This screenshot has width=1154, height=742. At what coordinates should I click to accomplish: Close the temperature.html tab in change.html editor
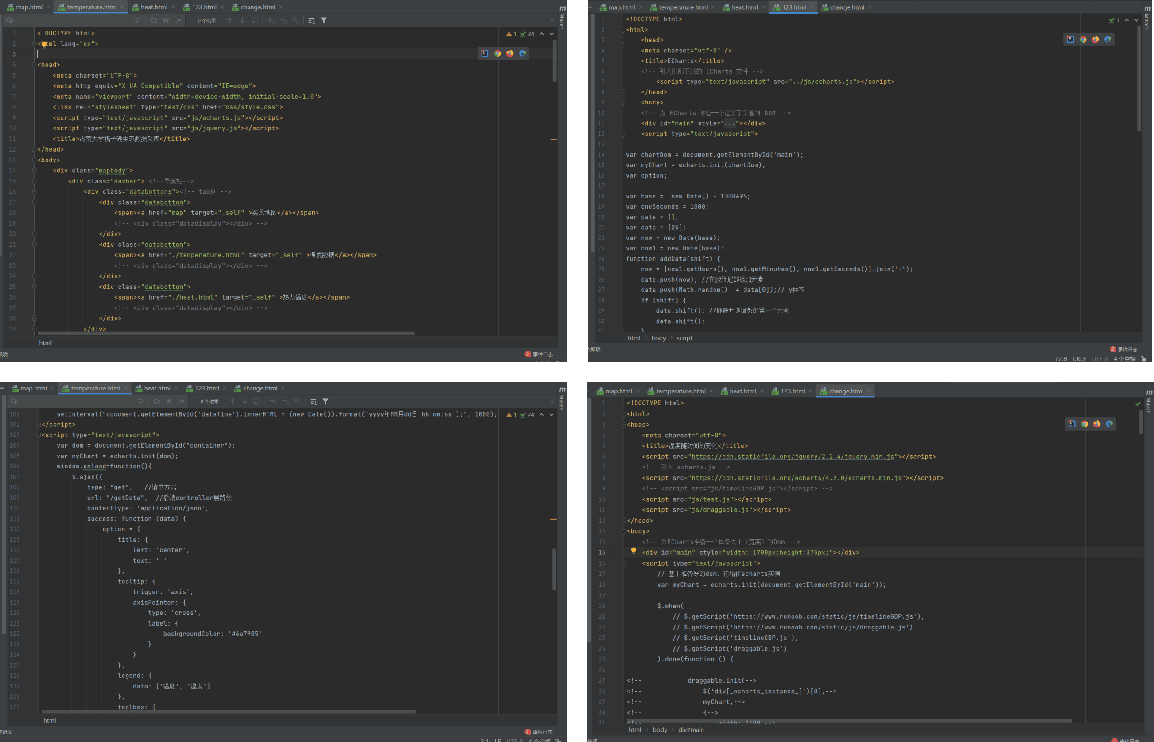click(711, 391)
